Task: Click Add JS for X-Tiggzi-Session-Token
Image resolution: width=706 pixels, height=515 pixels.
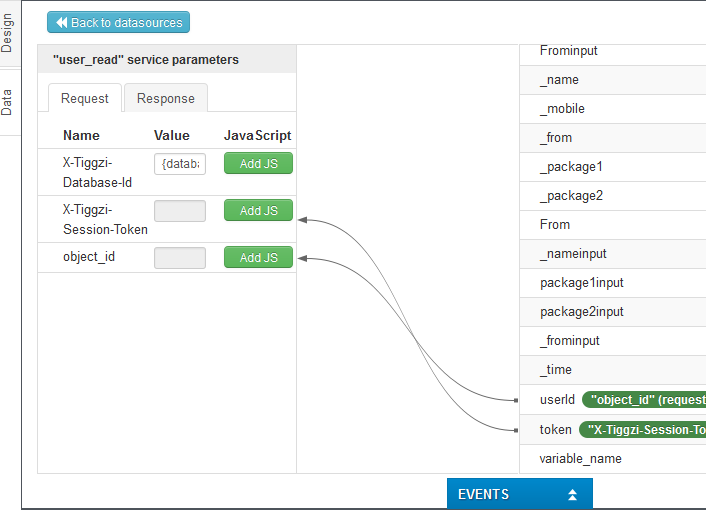Action: click(258, 211)
